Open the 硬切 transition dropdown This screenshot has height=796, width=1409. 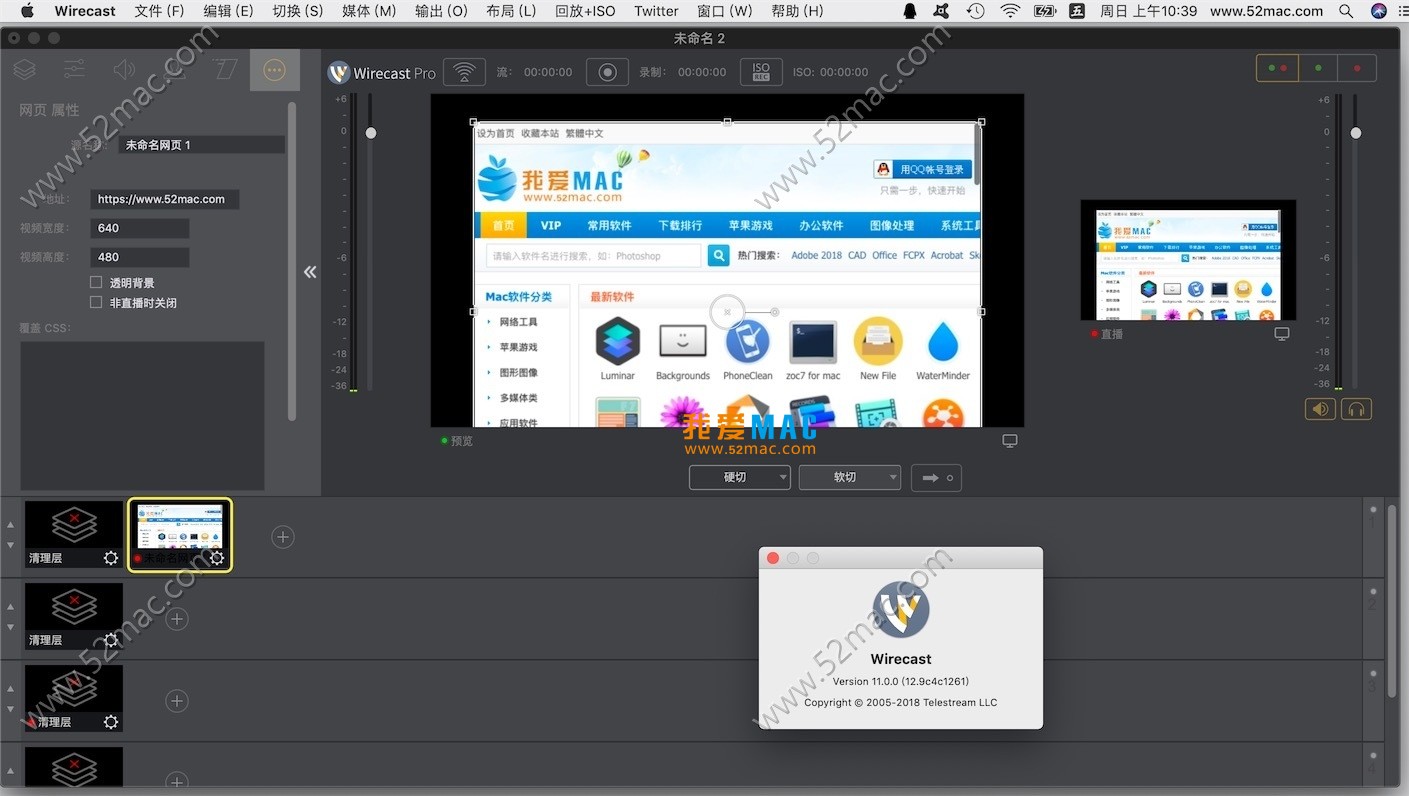click(x=739, y=478)
